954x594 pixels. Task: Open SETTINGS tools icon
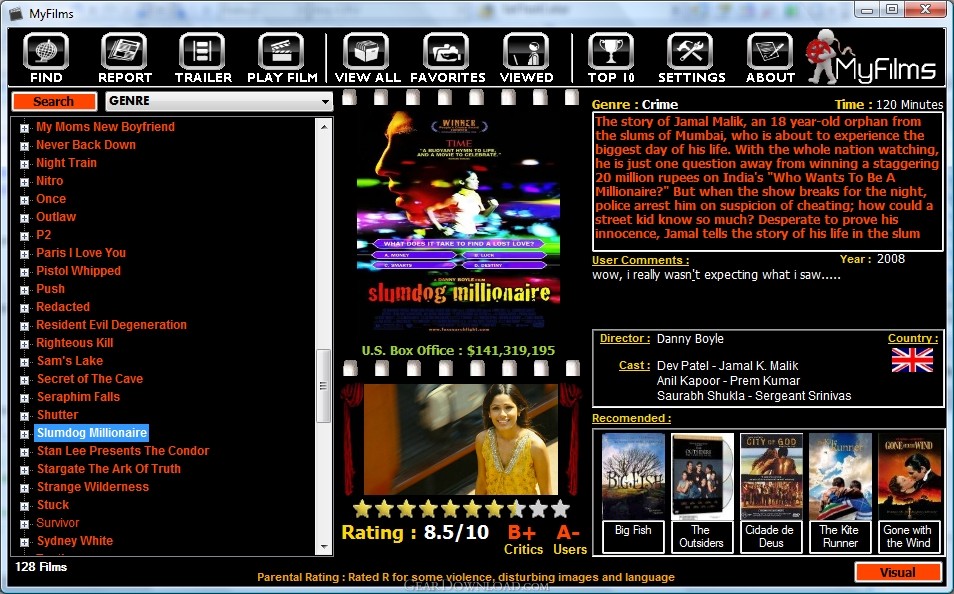(x=692, y=58)
